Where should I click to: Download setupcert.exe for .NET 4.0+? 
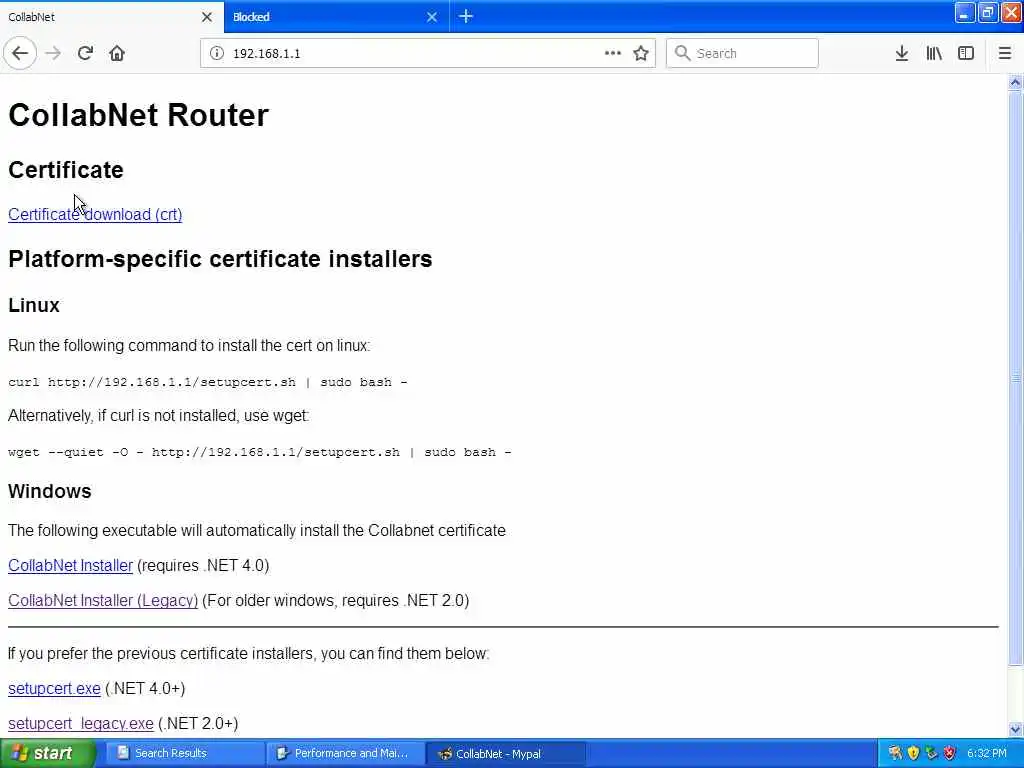click(x=54, y=688)
